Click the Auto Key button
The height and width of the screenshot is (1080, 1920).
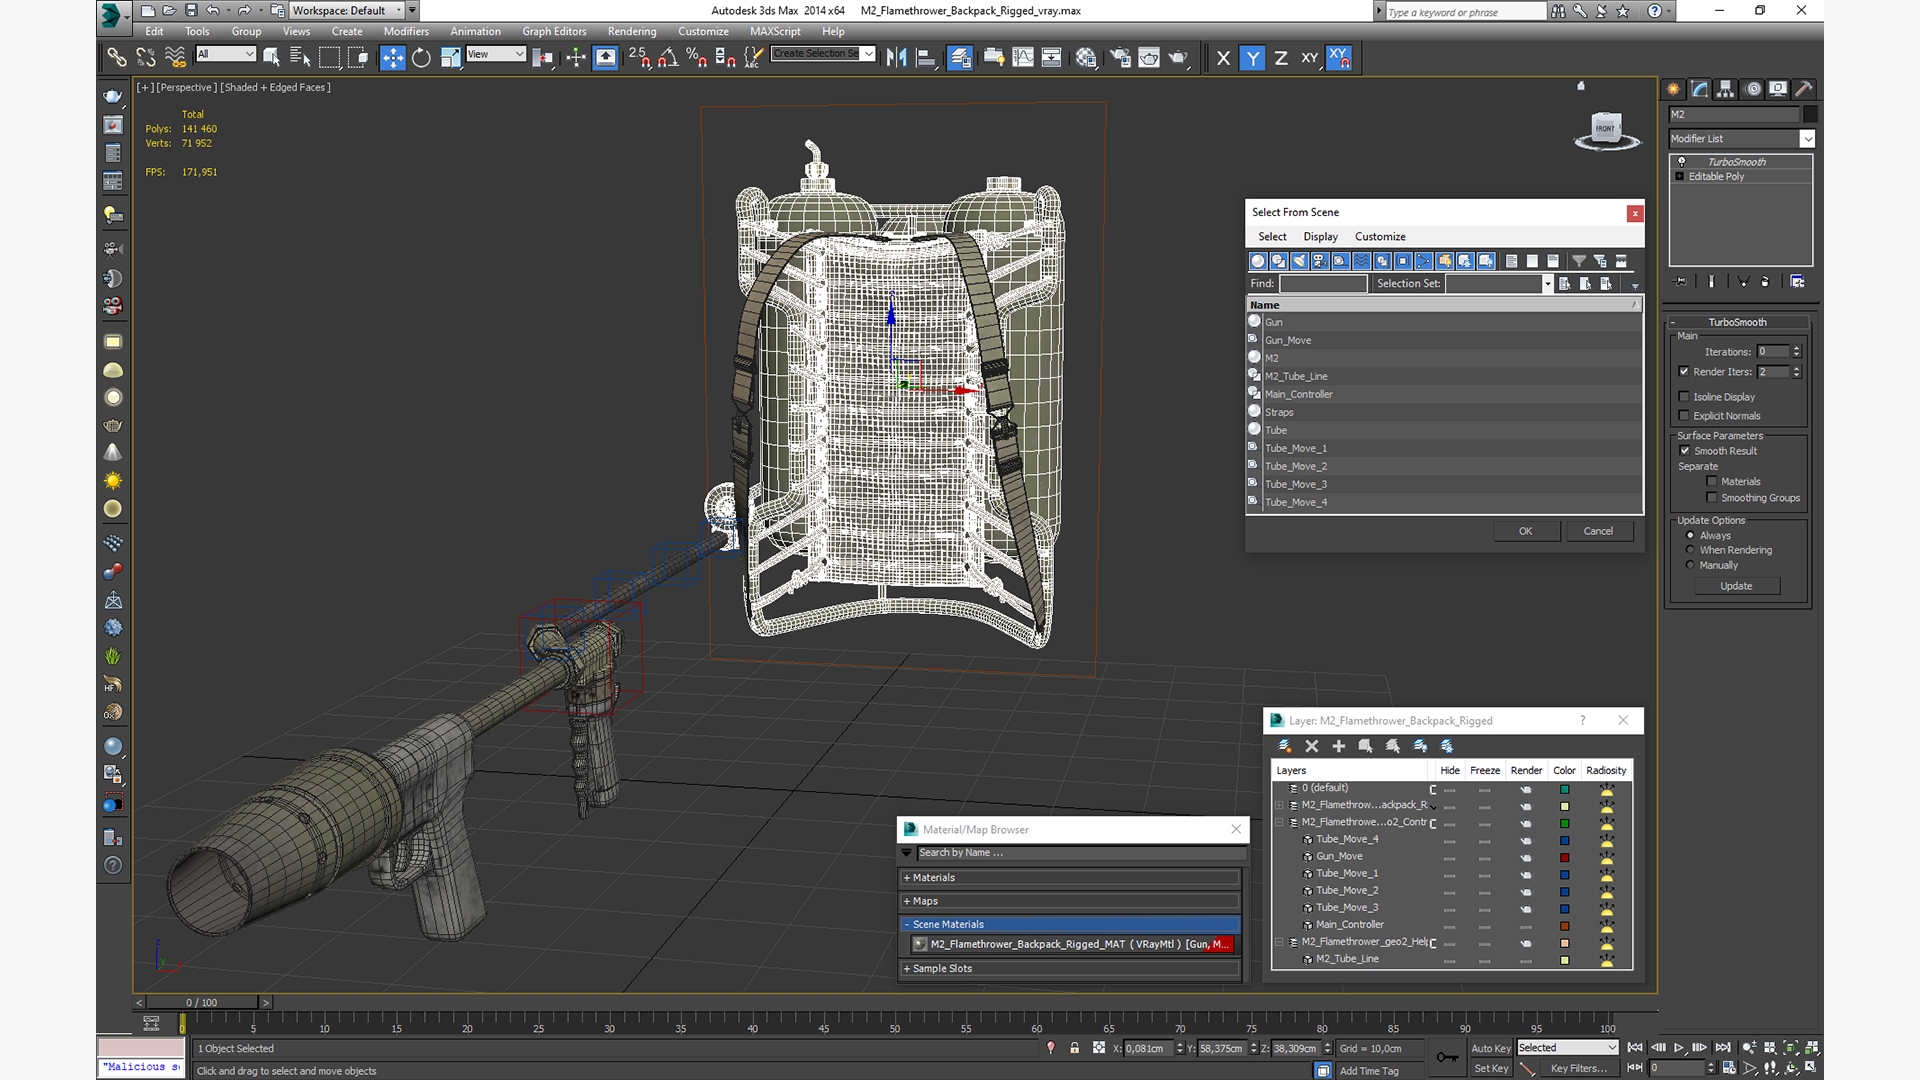click(1490, 1048)
